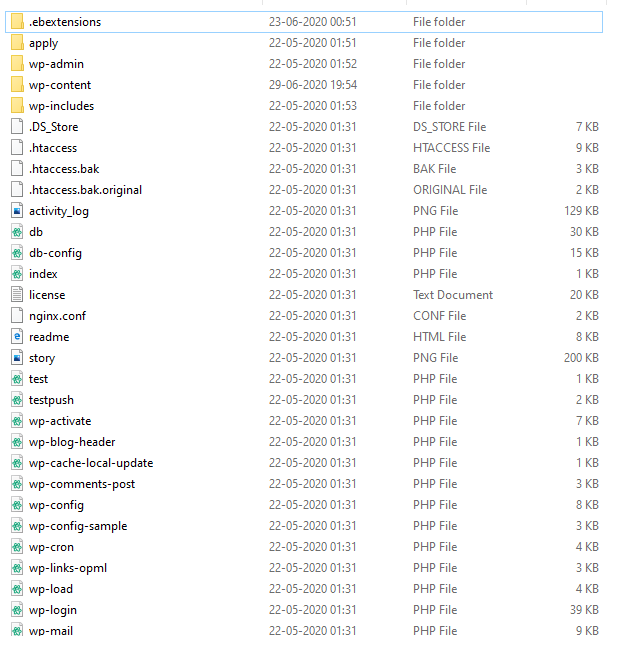The image size is (620, 655).
Task: Click the activity_log file name
Action: pyautogui.click(x=58, y=211)
